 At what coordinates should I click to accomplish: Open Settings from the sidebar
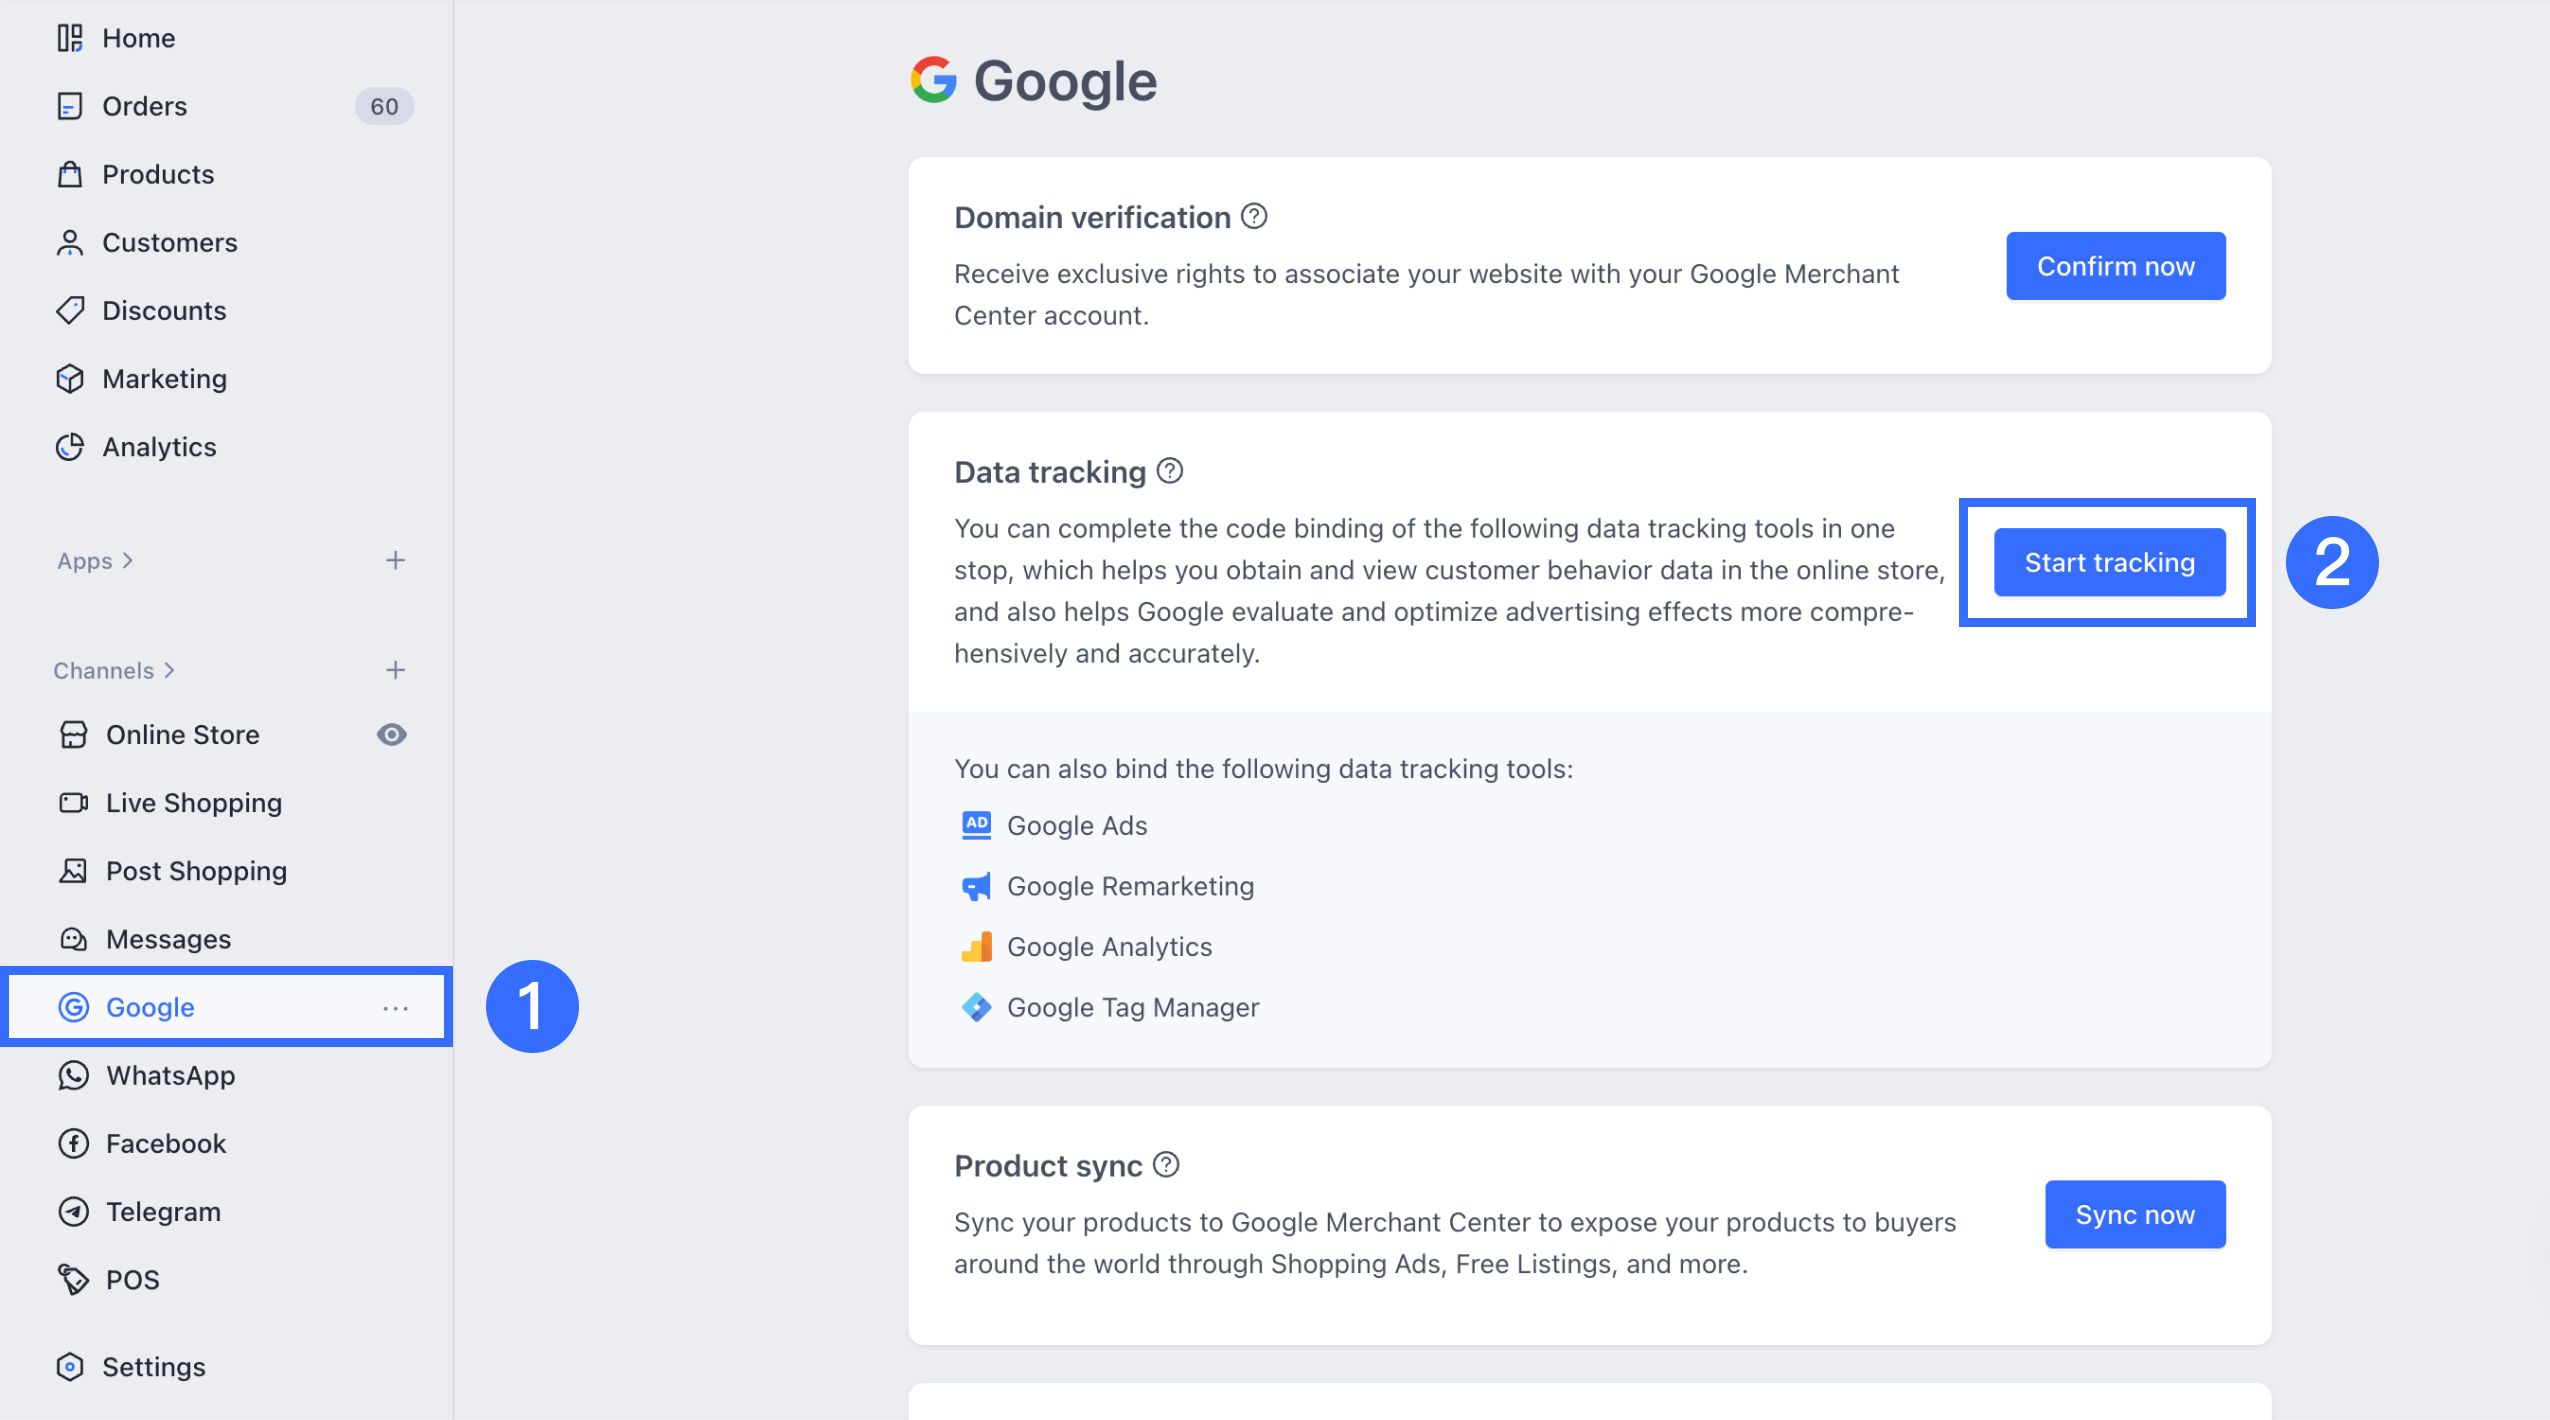pos(153,1367)
